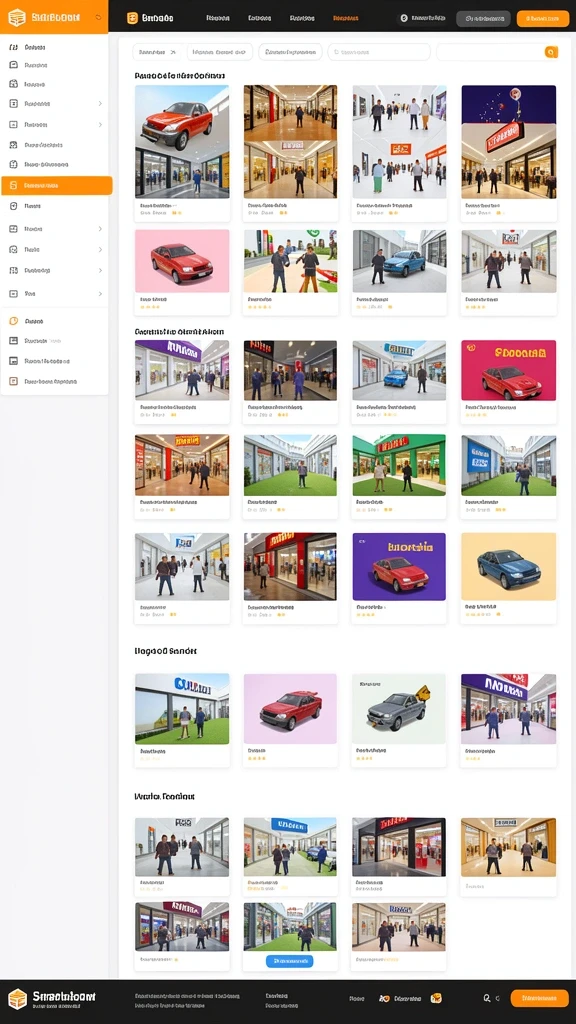Select the first sidebar item's icon
The image size is (576, 1024).
pyautogui.click(x=13, y=47)
